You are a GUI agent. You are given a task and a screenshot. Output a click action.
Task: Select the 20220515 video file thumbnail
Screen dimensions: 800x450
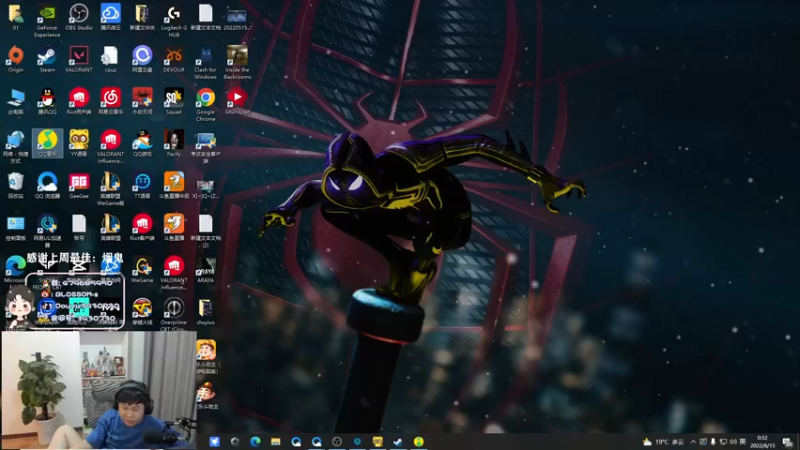coord(237,19)
